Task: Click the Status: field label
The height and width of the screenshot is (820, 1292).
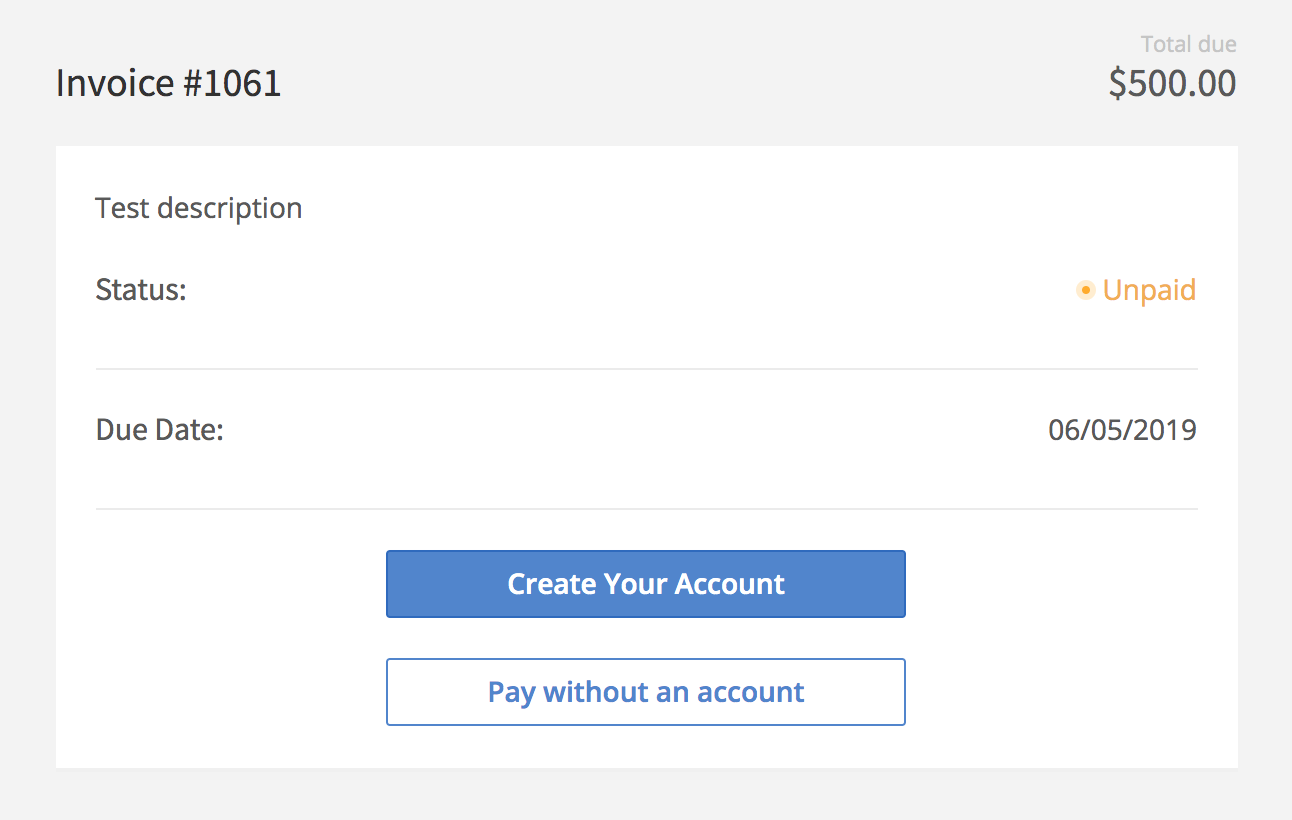Action: pos(141,290)
